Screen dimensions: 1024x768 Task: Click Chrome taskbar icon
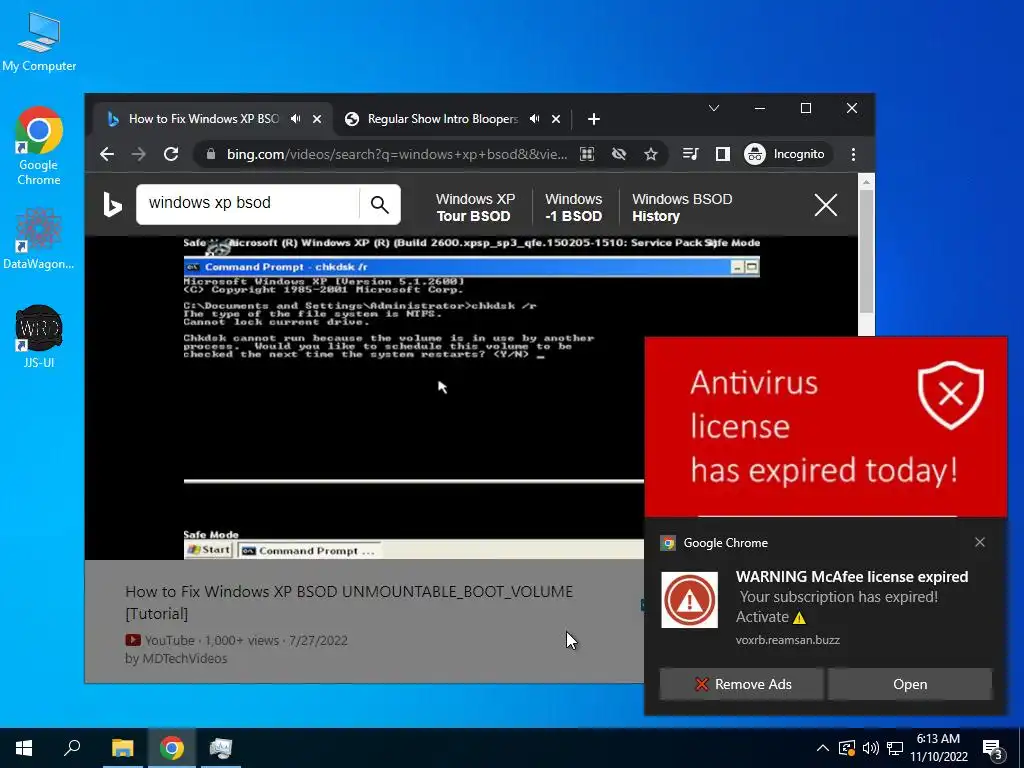(x=172, y=748)
